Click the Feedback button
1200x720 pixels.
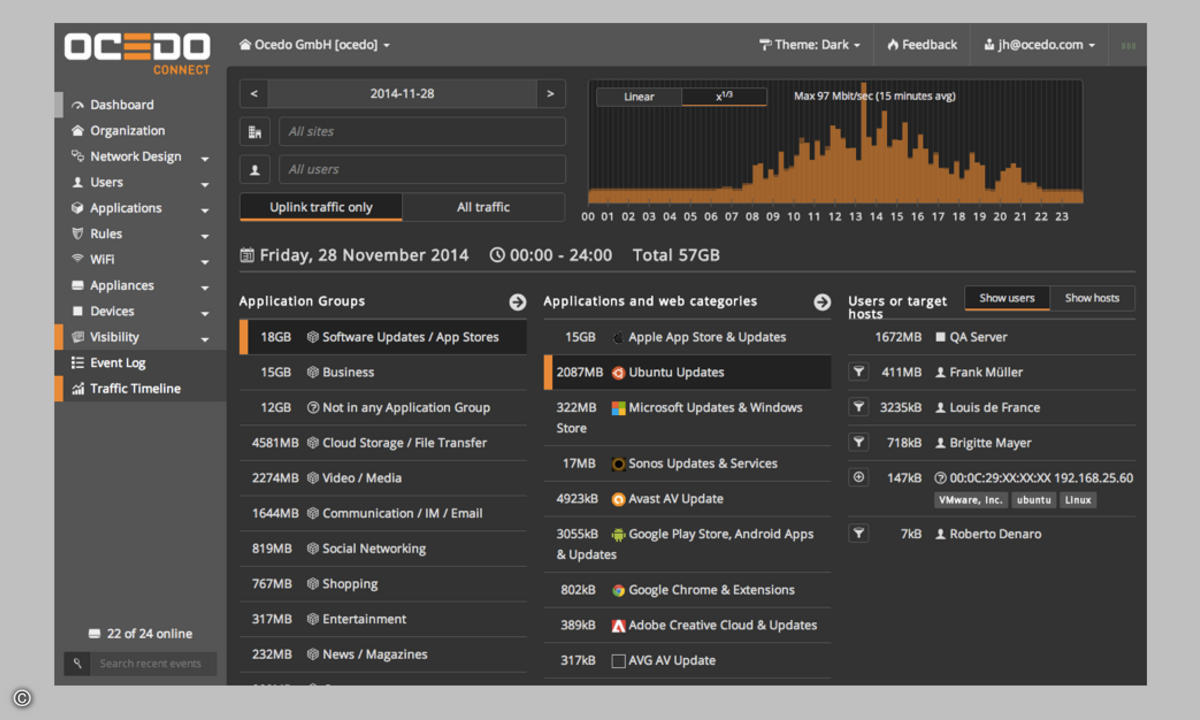click(x=921, y=45)
